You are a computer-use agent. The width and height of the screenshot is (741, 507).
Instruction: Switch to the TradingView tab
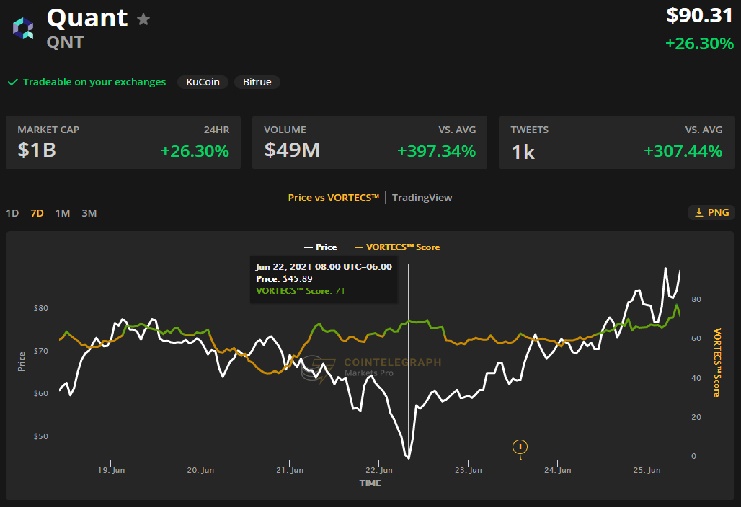pyautogui.click(x=422, y=198)
